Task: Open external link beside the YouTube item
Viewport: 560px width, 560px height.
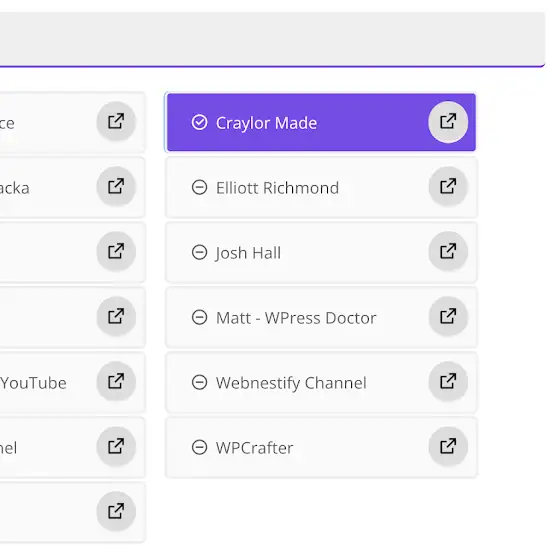Action: click(x=116, y=382)
